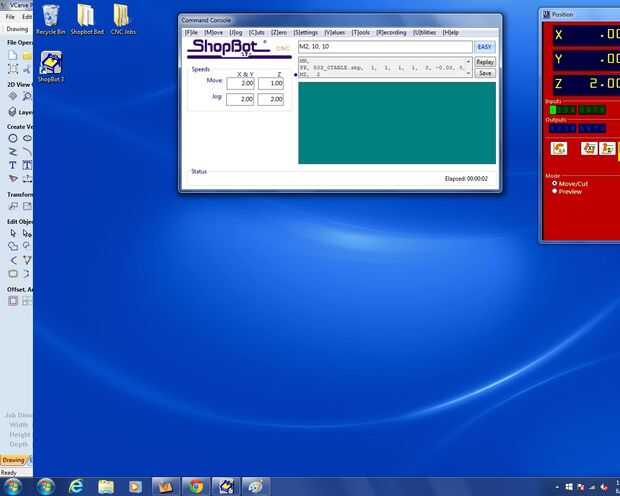Select Move/Cut mode radio button
Viewport: 620px width, 496px height.
coord(555,184)
